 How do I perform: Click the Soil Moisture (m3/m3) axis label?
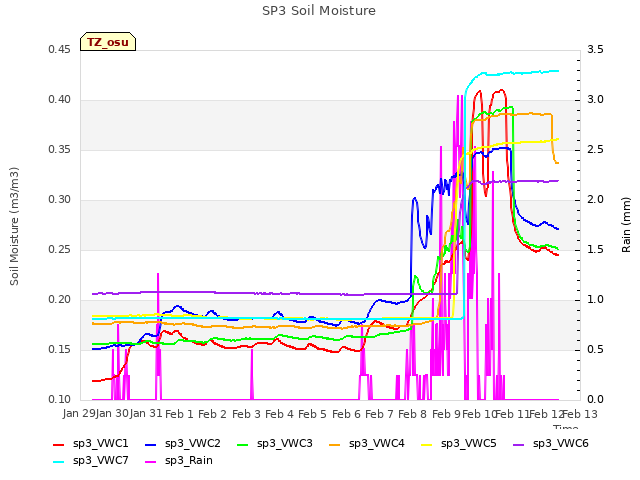tap(15, 226)
